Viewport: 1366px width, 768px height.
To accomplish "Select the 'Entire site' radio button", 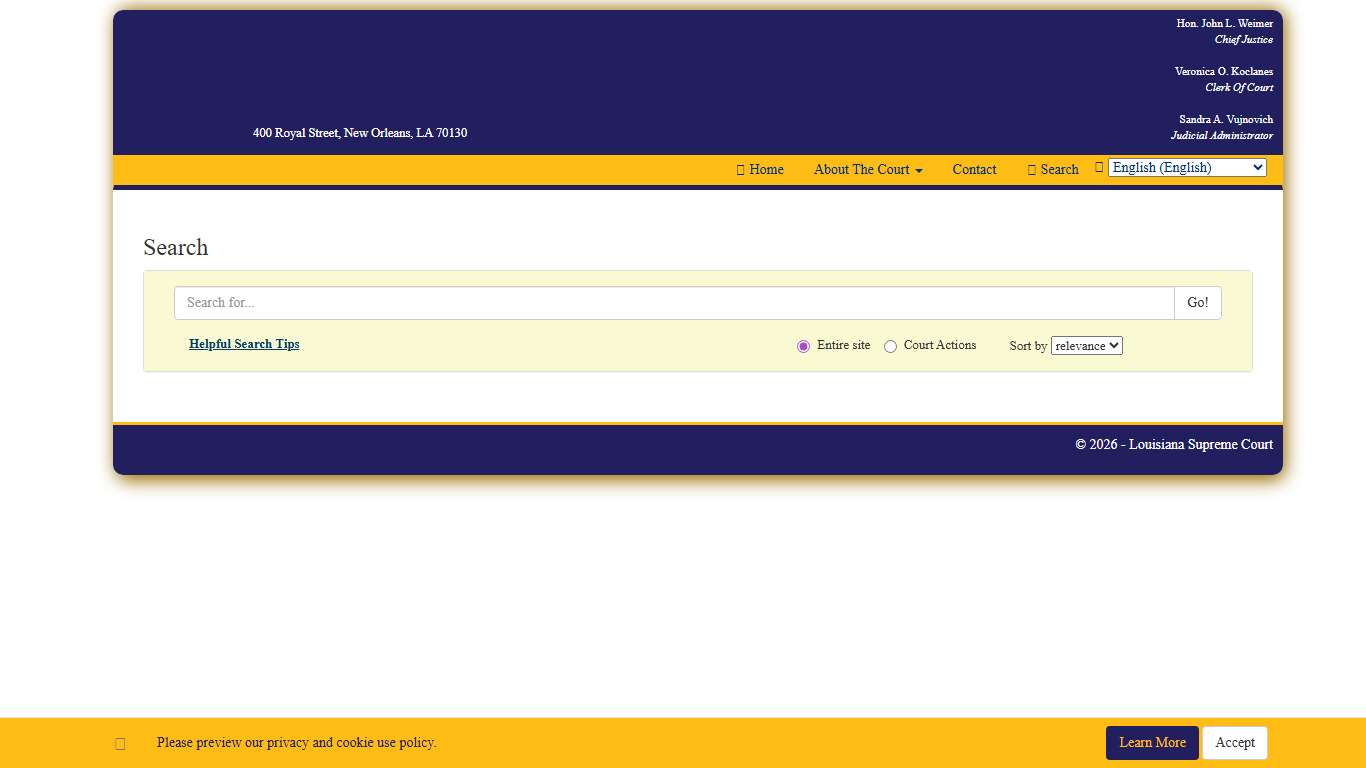I will click(x=803, y=345).
